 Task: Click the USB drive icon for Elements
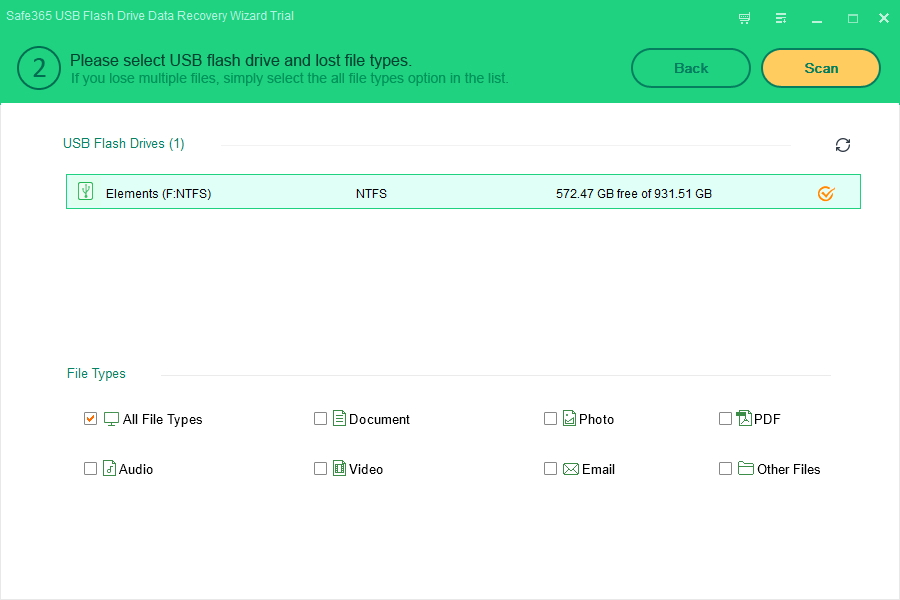point(86,191)
